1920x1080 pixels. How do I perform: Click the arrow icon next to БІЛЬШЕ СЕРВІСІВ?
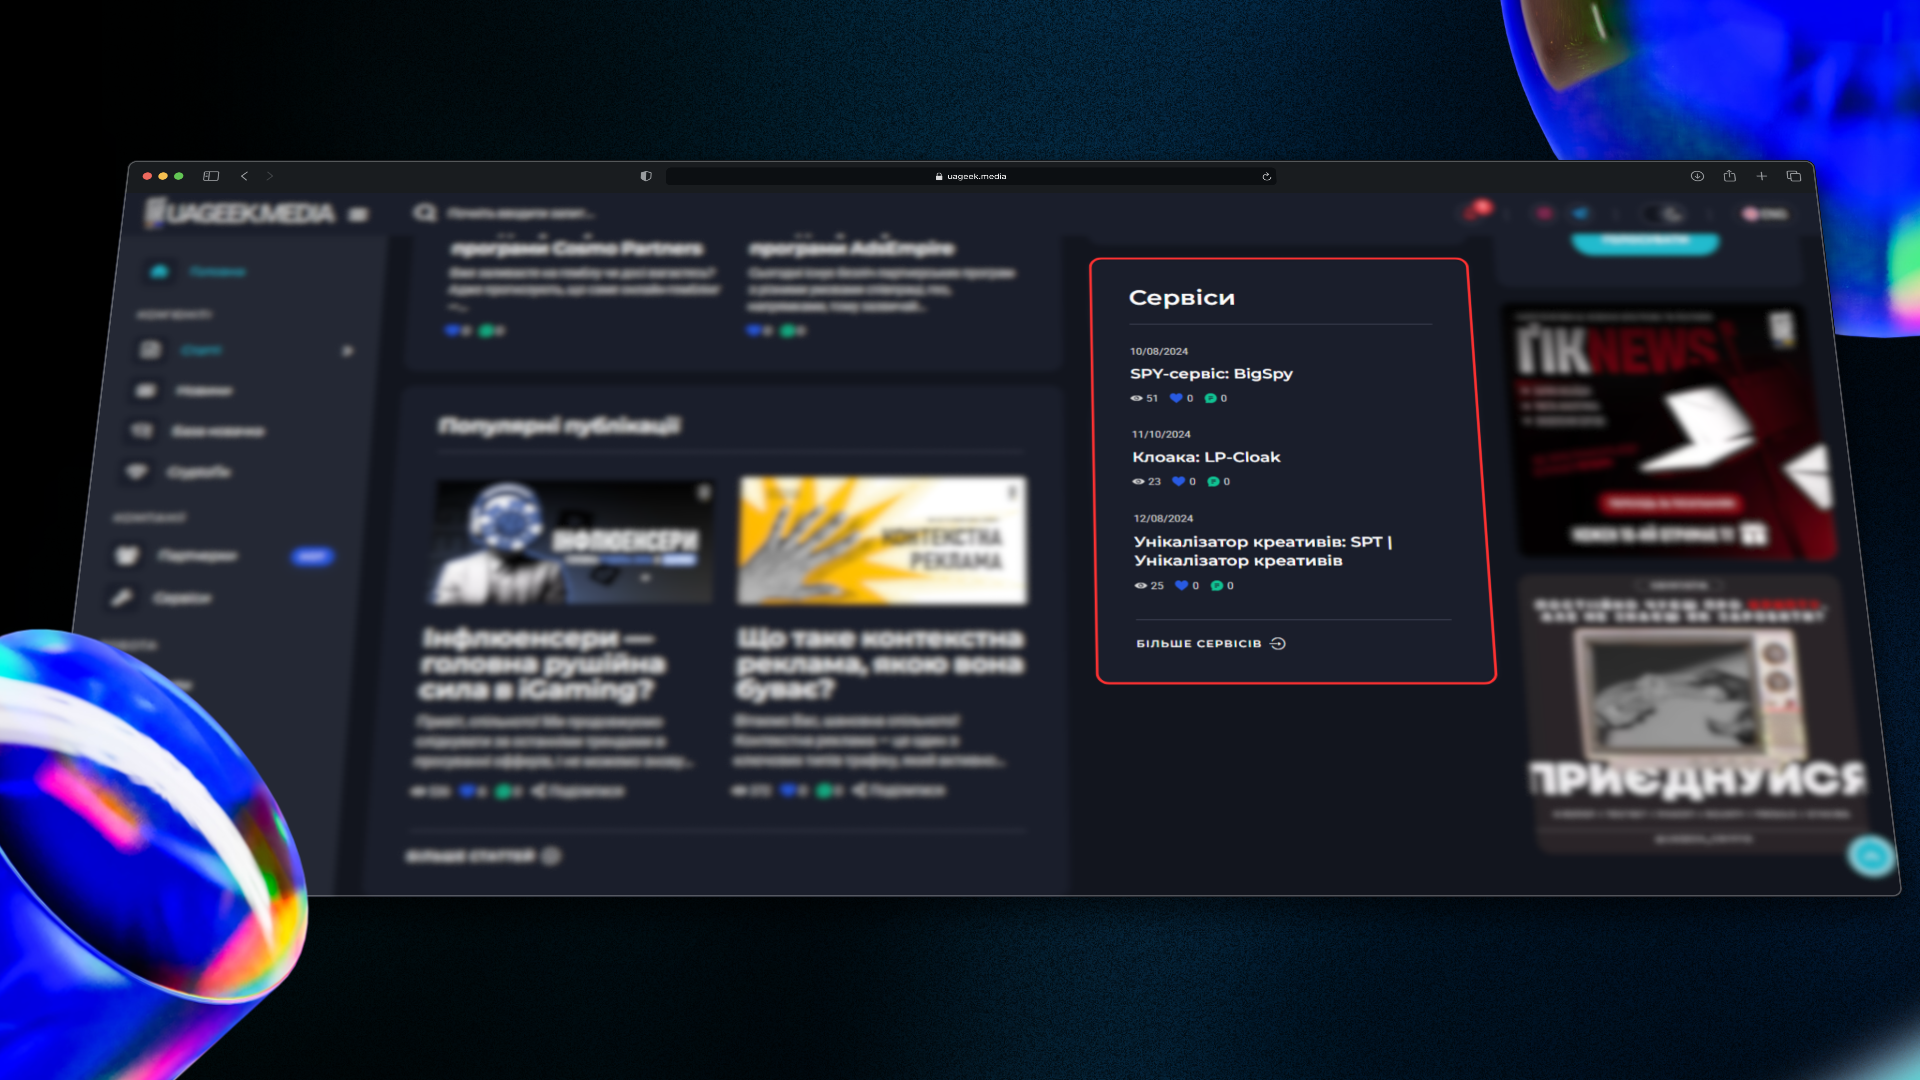click(1277, 644)
